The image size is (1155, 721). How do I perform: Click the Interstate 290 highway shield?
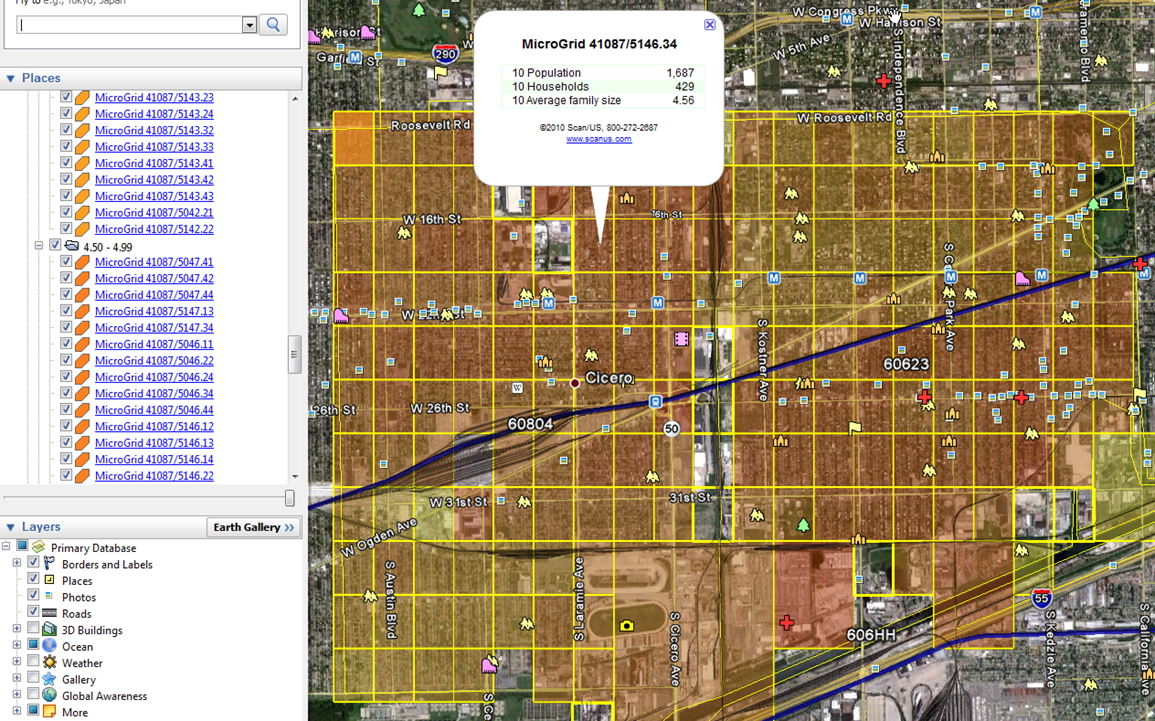(x=446, y=54)
